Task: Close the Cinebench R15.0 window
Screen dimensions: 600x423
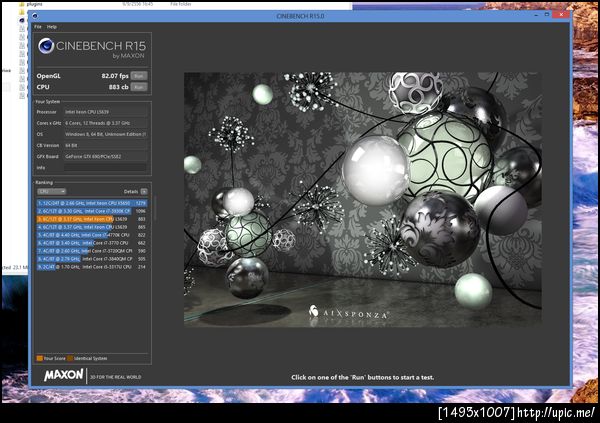Action: [x=561, y=15]
